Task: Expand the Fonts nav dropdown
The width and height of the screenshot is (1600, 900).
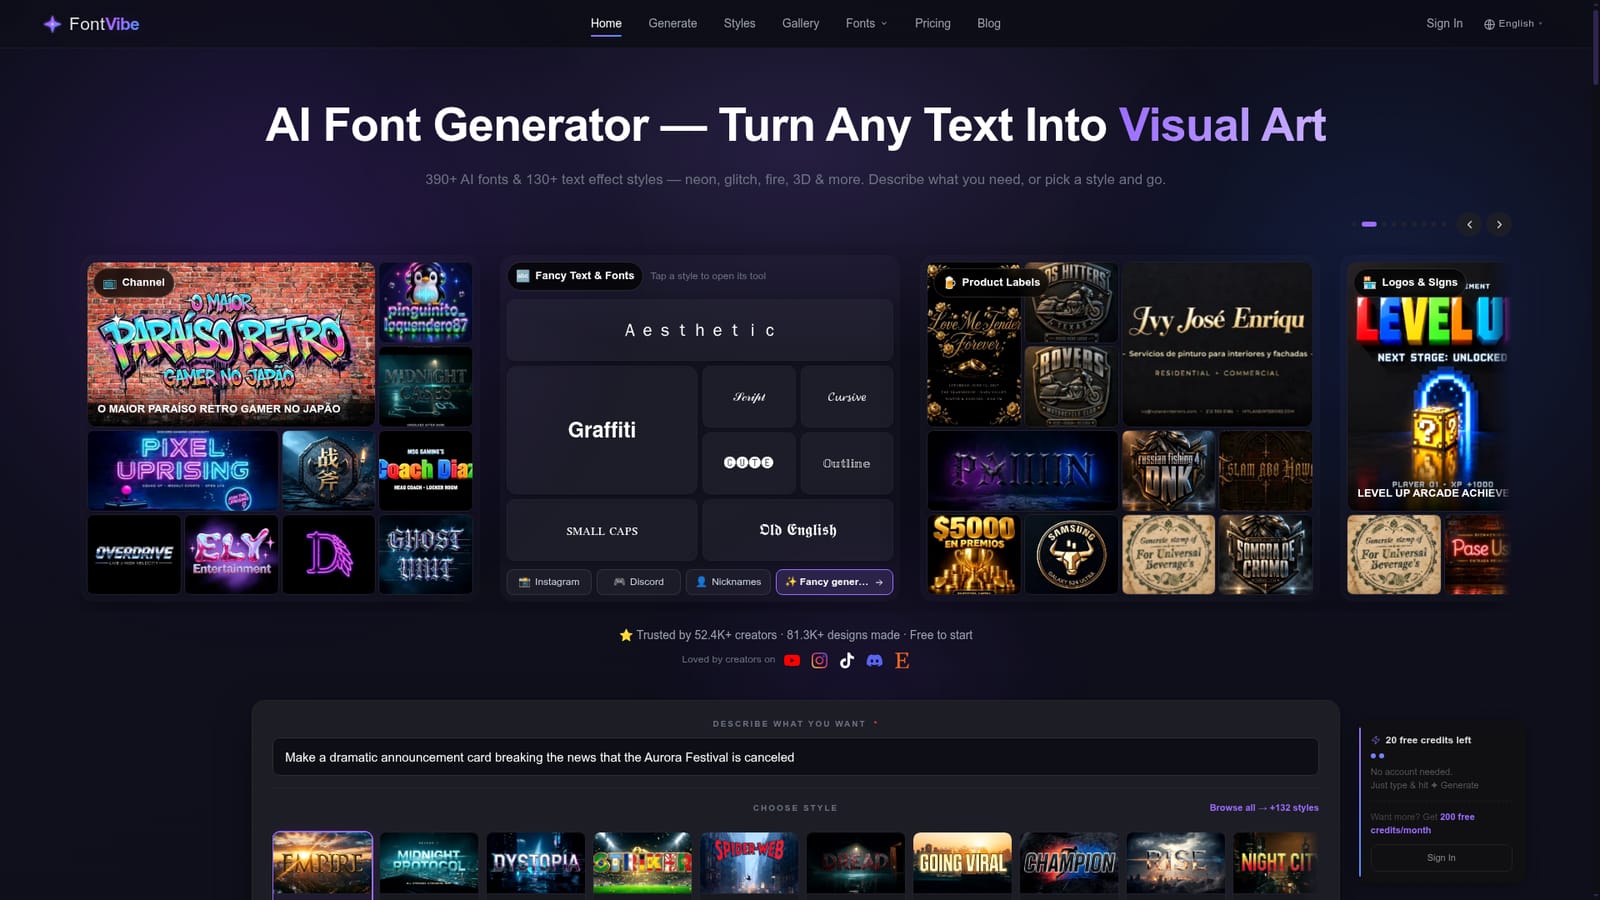Action: point(866,23)
